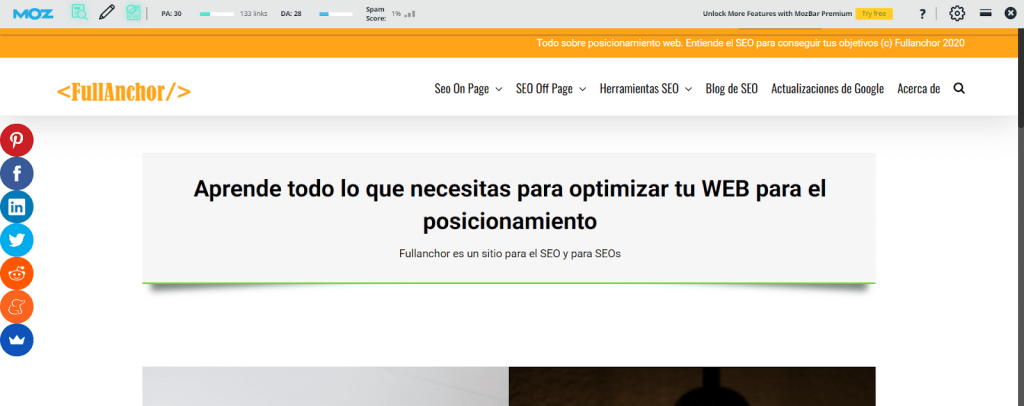Screen dimensions: 1024x406
Task: Expand the Herramientas SEO chevron
Action: pyautogui.click(x=688, y=89)
